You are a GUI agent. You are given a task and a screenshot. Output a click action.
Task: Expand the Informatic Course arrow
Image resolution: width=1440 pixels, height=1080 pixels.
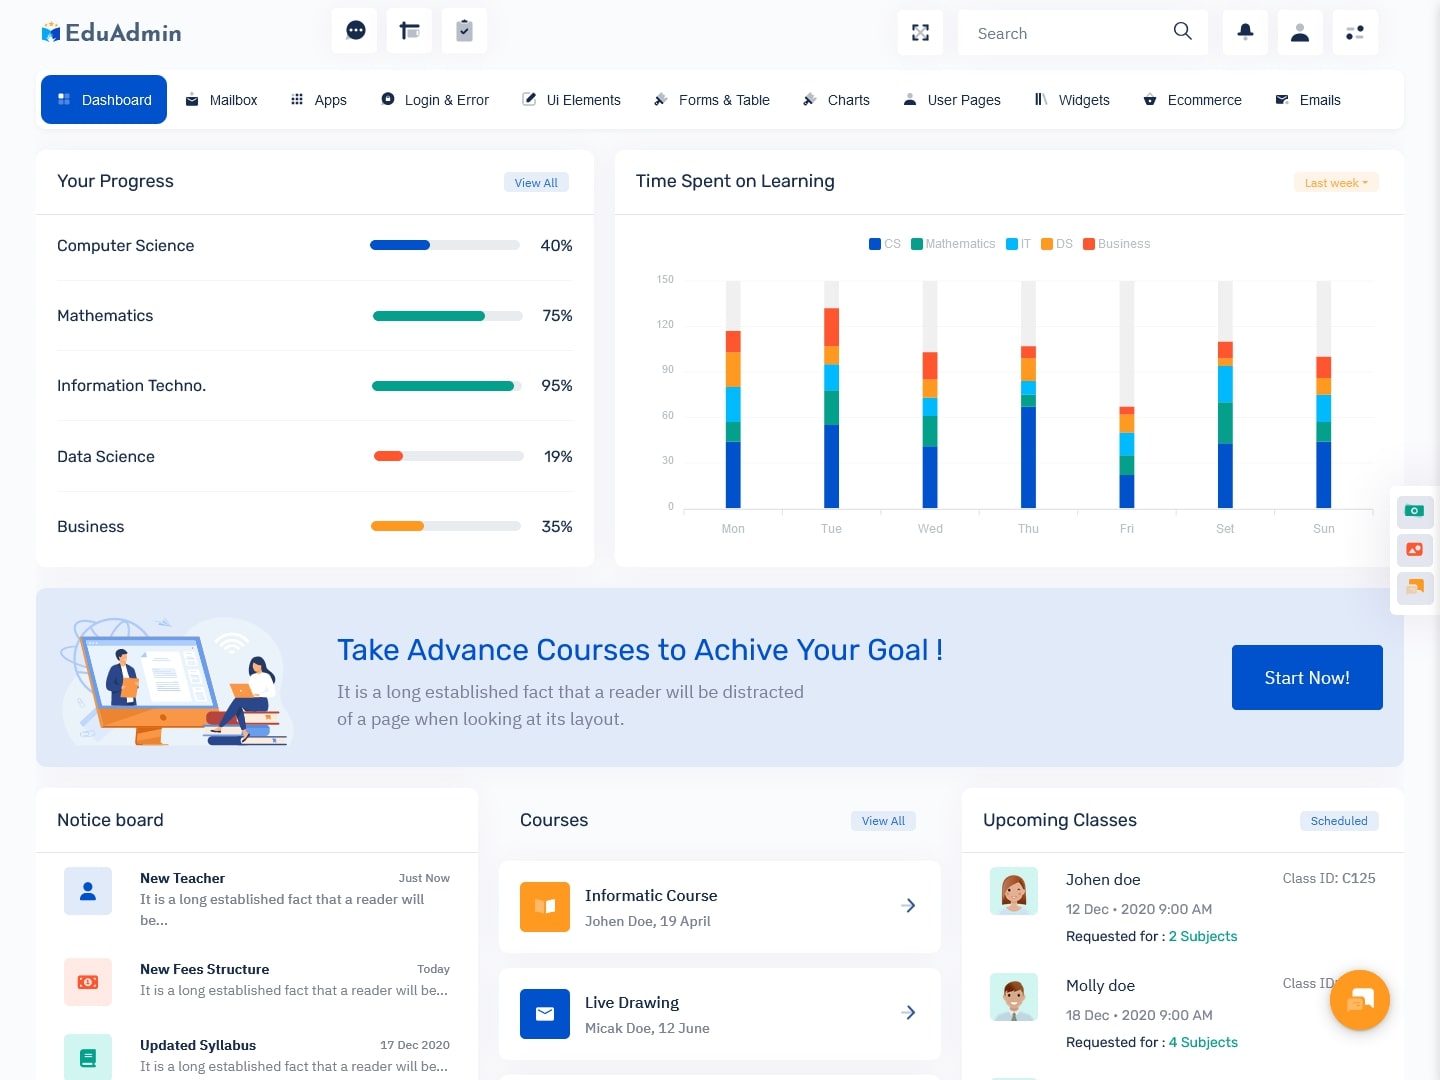(x=908, y=906)
